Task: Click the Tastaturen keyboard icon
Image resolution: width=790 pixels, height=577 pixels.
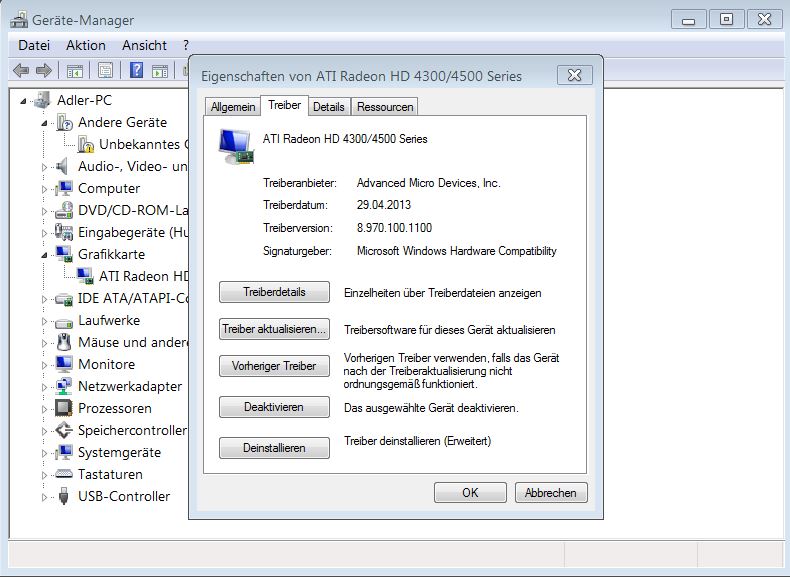Action: coord(64,474)
